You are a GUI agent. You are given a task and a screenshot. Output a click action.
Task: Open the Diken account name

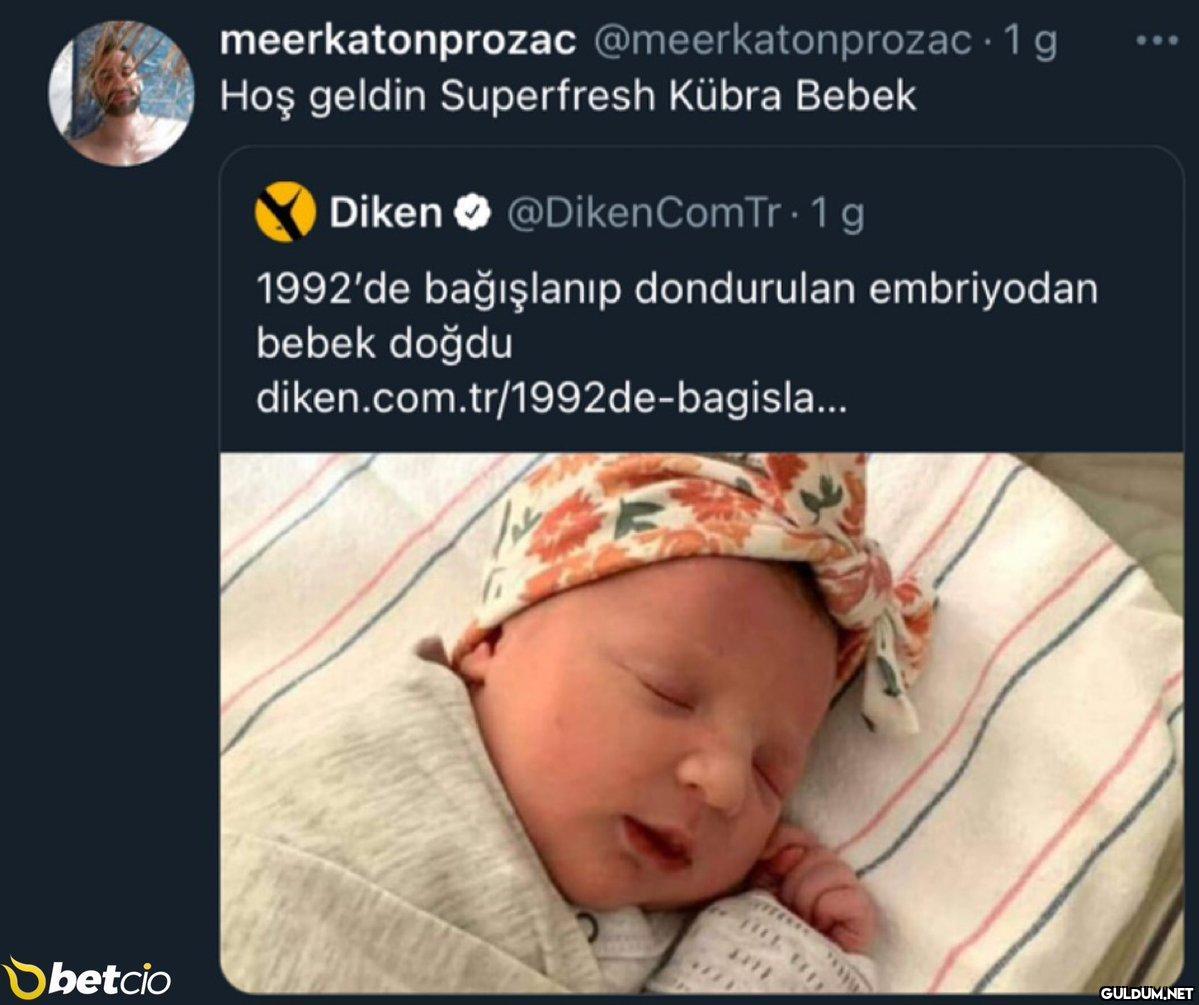[385, 213]
